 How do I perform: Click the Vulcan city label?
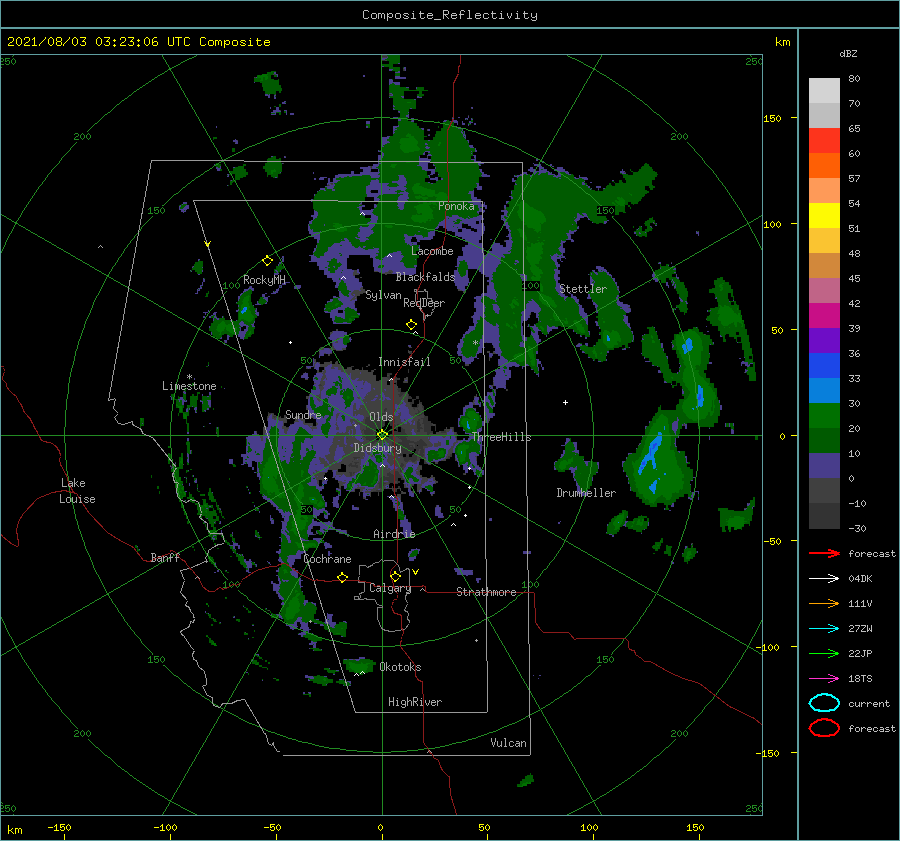pos(508,743)
